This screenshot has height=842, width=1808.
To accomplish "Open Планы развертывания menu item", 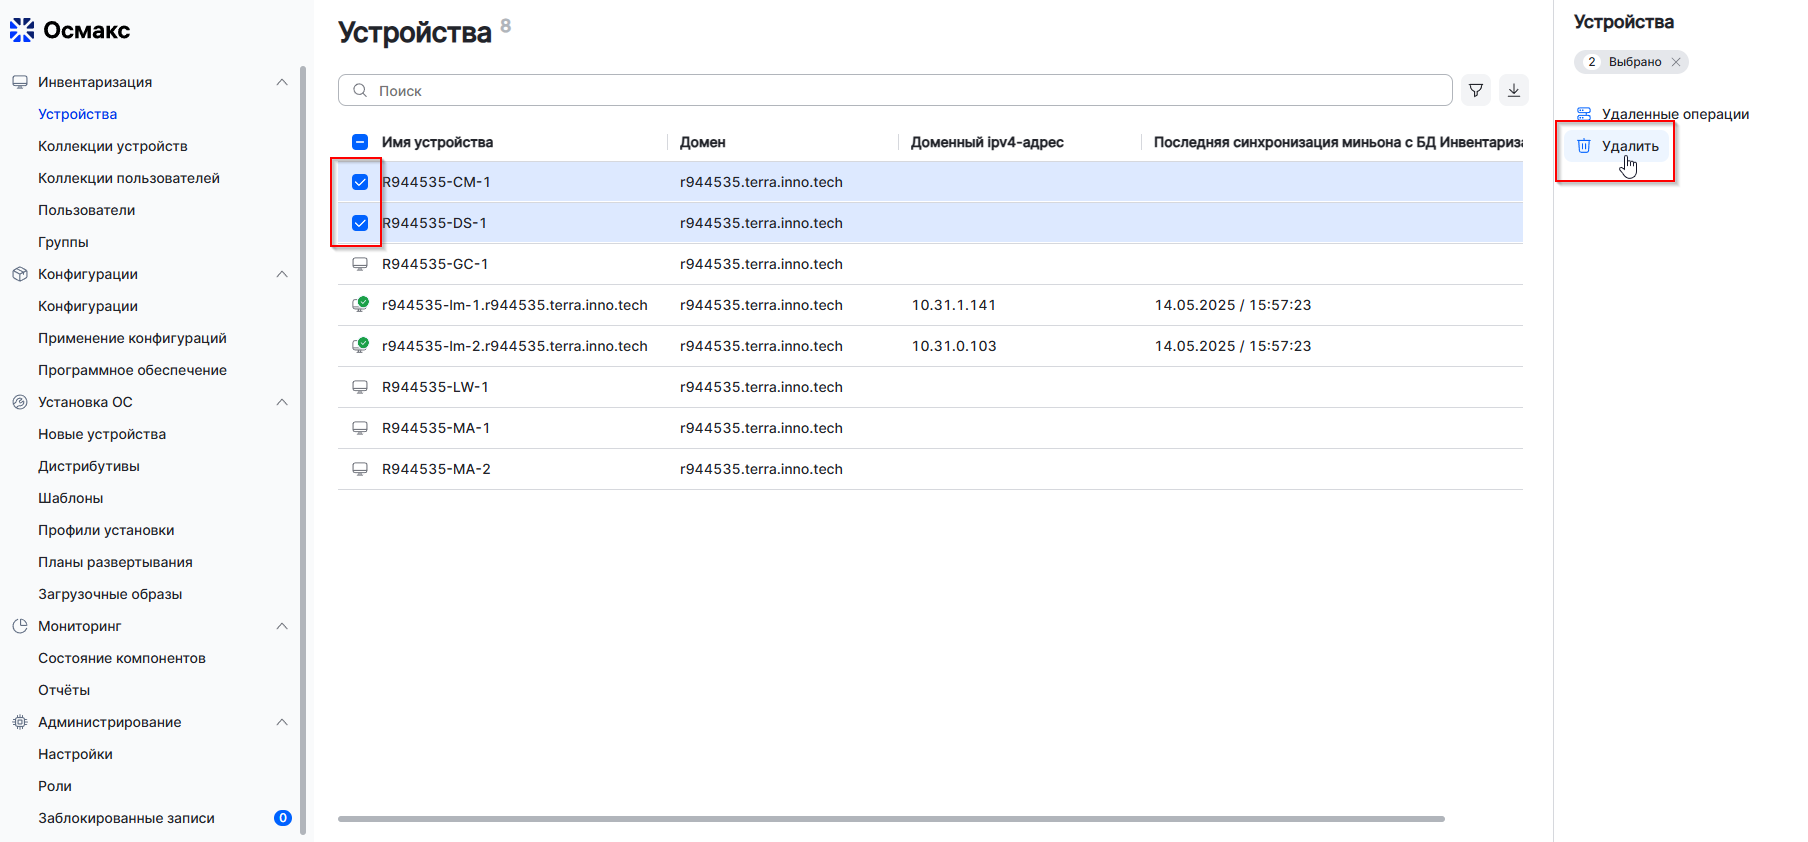I will [x=115, y=562].
